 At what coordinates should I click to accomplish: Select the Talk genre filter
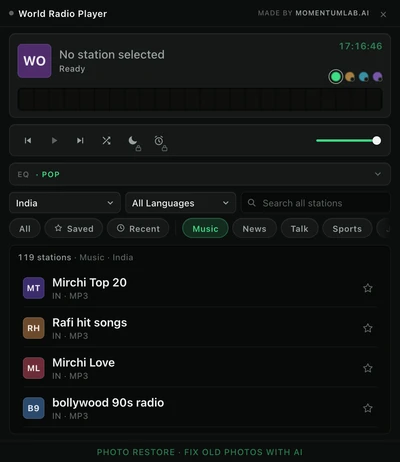pos(299,229)
